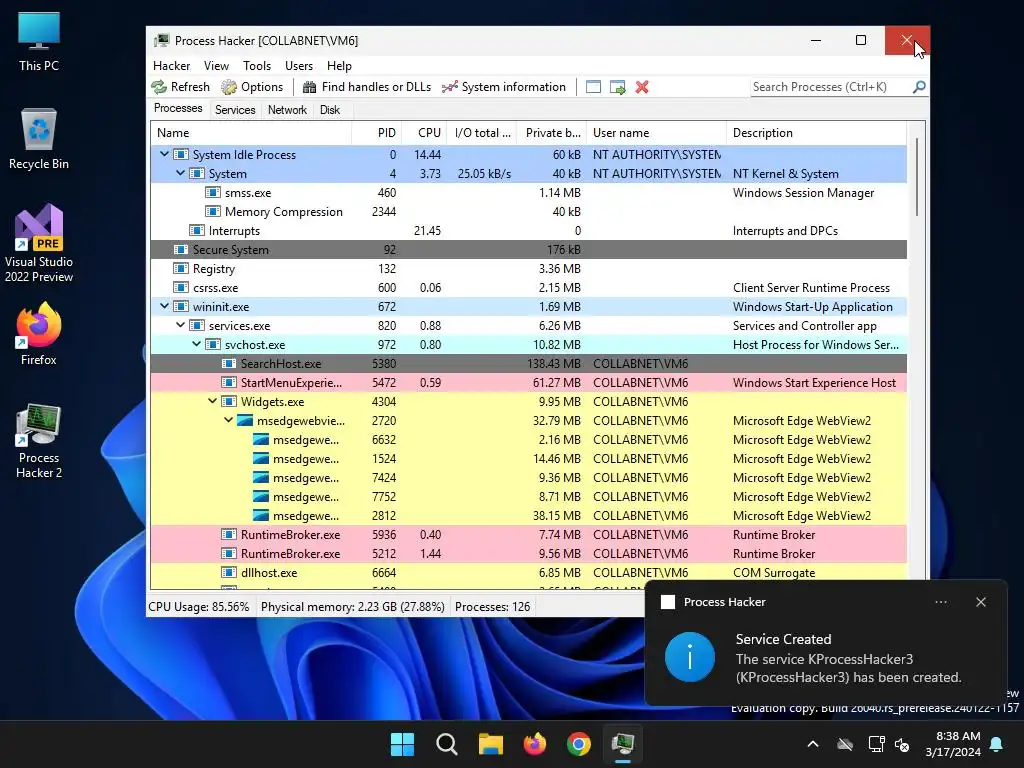Click Find handles or DLLs binoculars icon
The width and height of the screenshot is (1024, 768).
310,87
